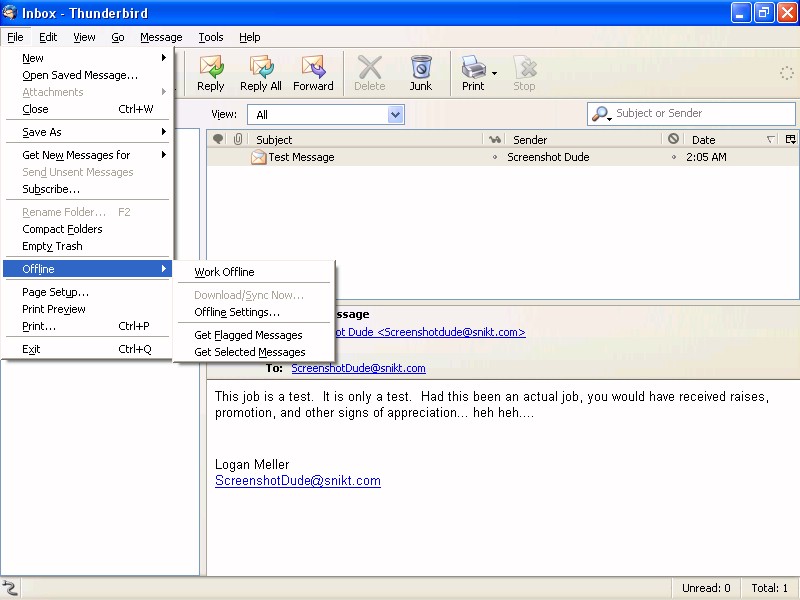Select Work Offline from submenu
Viewport: 800px width, 600px height.
(x=254, y=272)
